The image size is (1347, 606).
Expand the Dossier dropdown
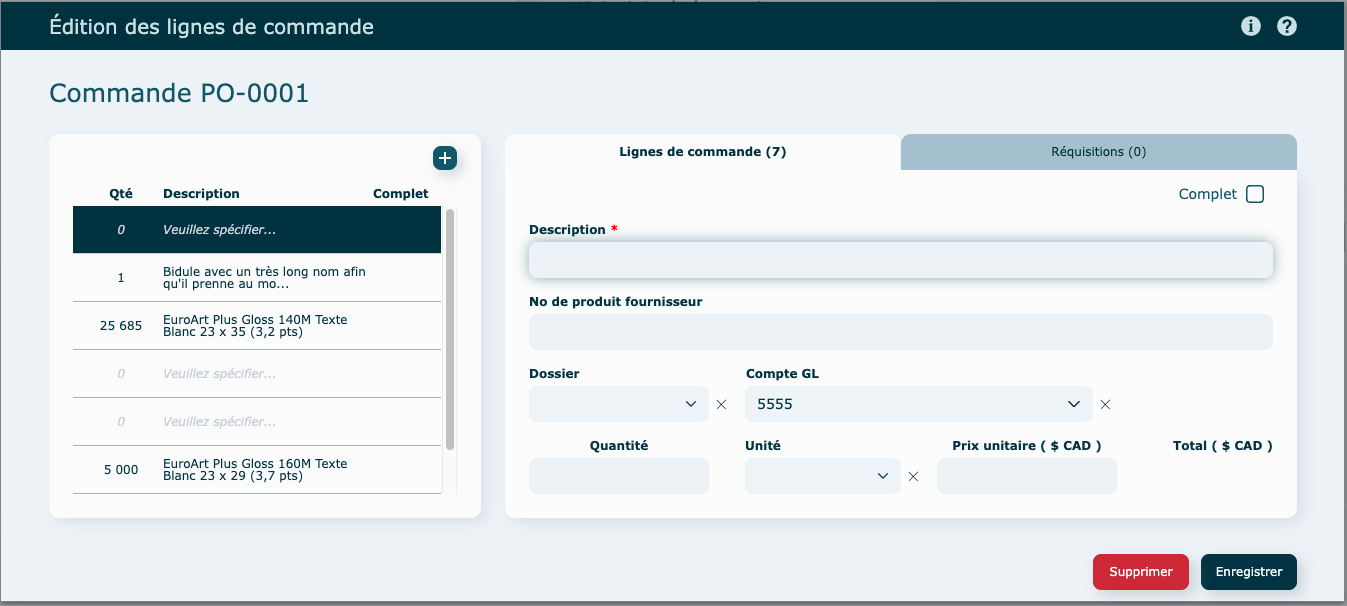619,404
